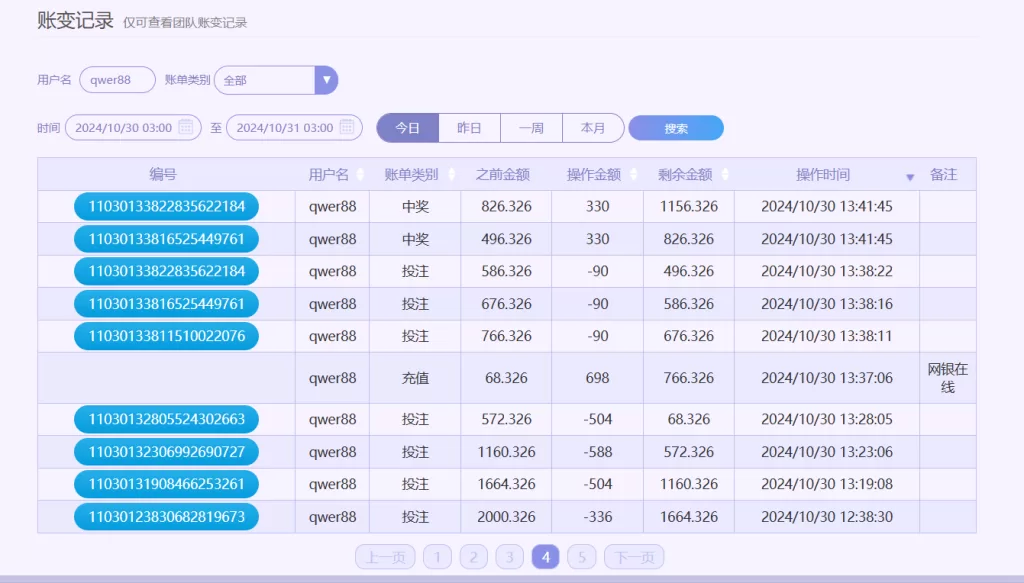1024x583 pixels.
Task: Click the 698 operation amount cell
Action: point(598,378)
